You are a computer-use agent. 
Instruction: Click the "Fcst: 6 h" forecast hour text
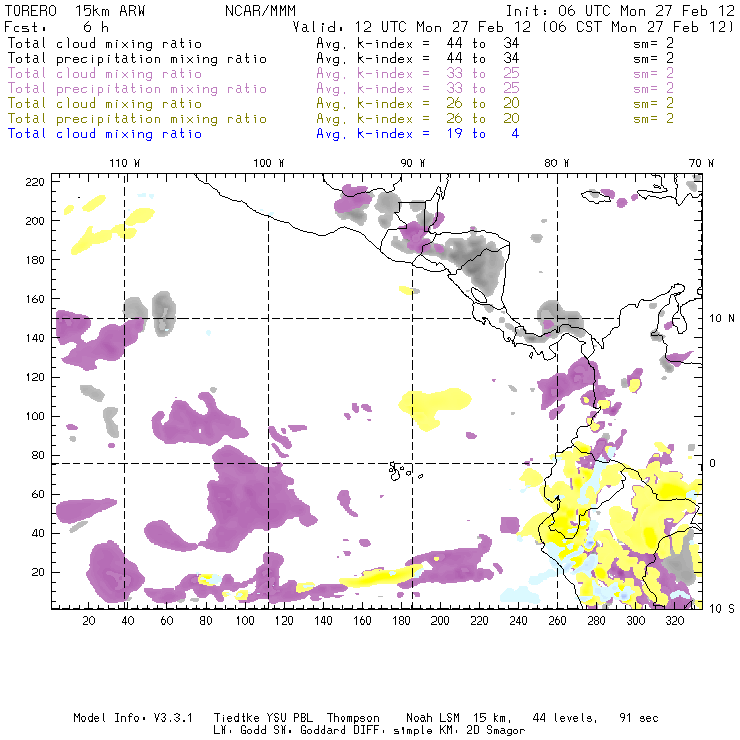pyautogui.click(x=57, y=27)
